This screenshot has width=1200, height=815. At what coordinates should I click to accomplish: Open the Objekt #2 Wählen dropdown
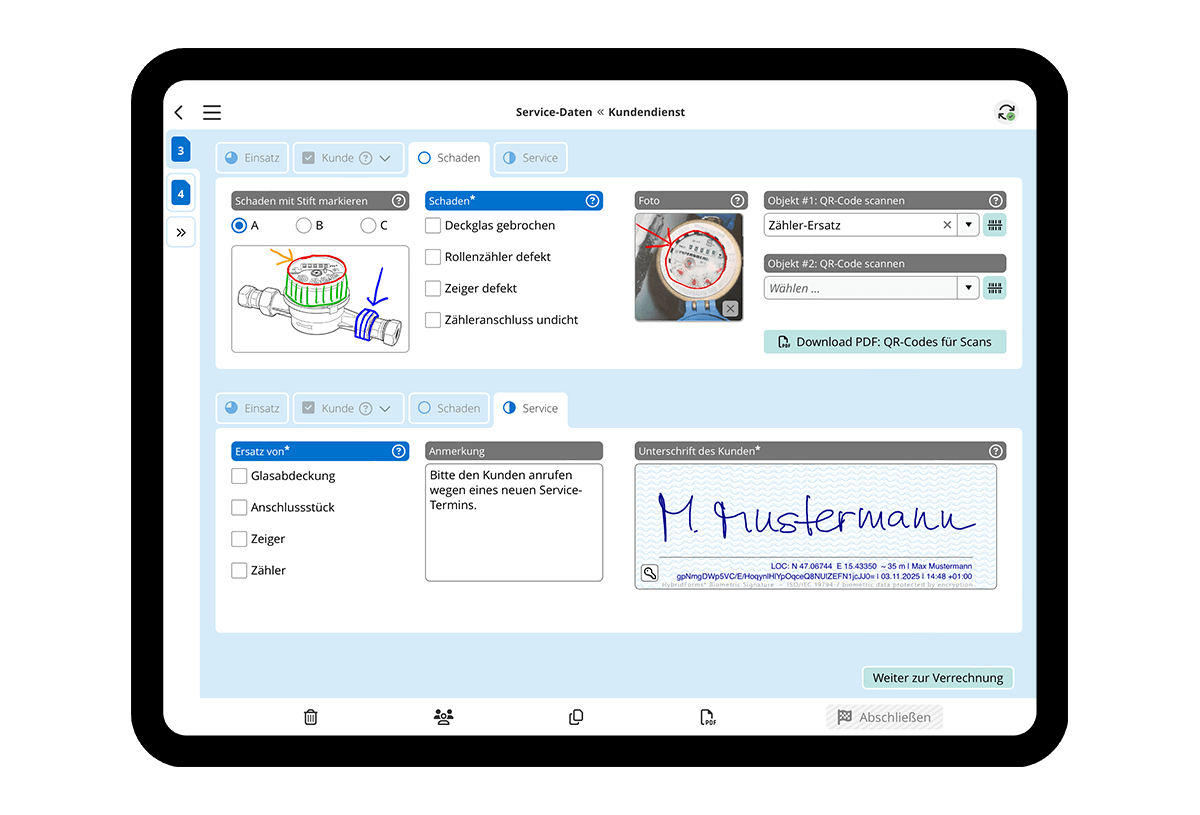(x=968, y=287)
